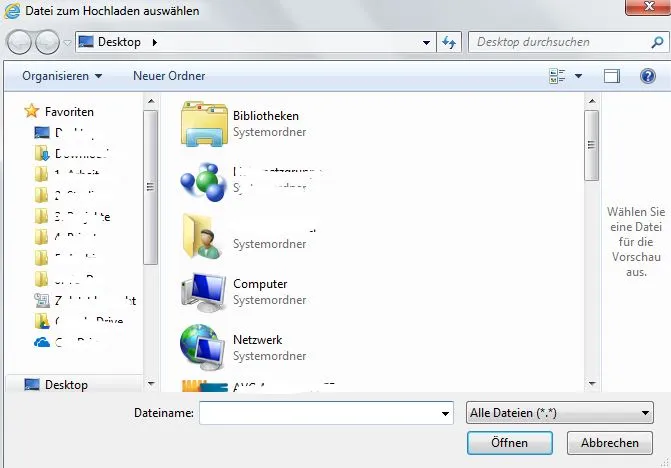Viewport: 671px width, 468px height.
Task: Click the Internet Explorer icon in title bar
Action: (12, 11)
